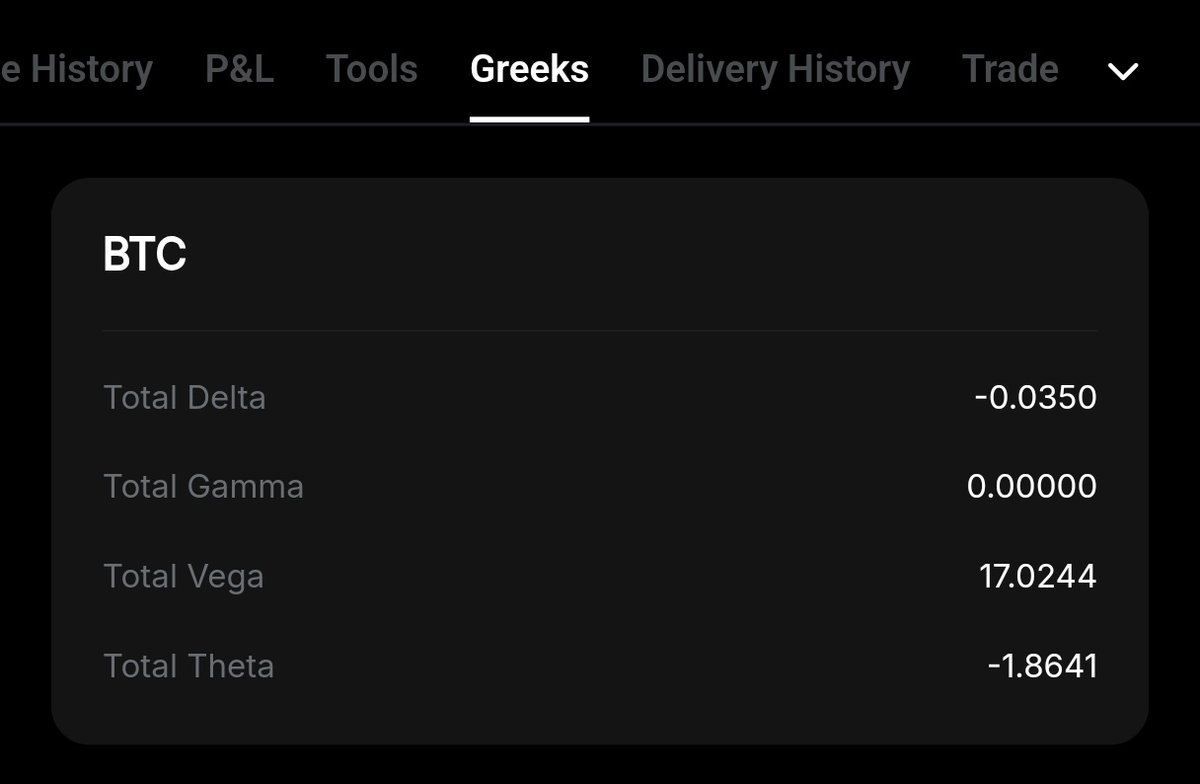1200x784 pixels.
Task: Select the Greeks tab
Action: [x=529, y=69]
